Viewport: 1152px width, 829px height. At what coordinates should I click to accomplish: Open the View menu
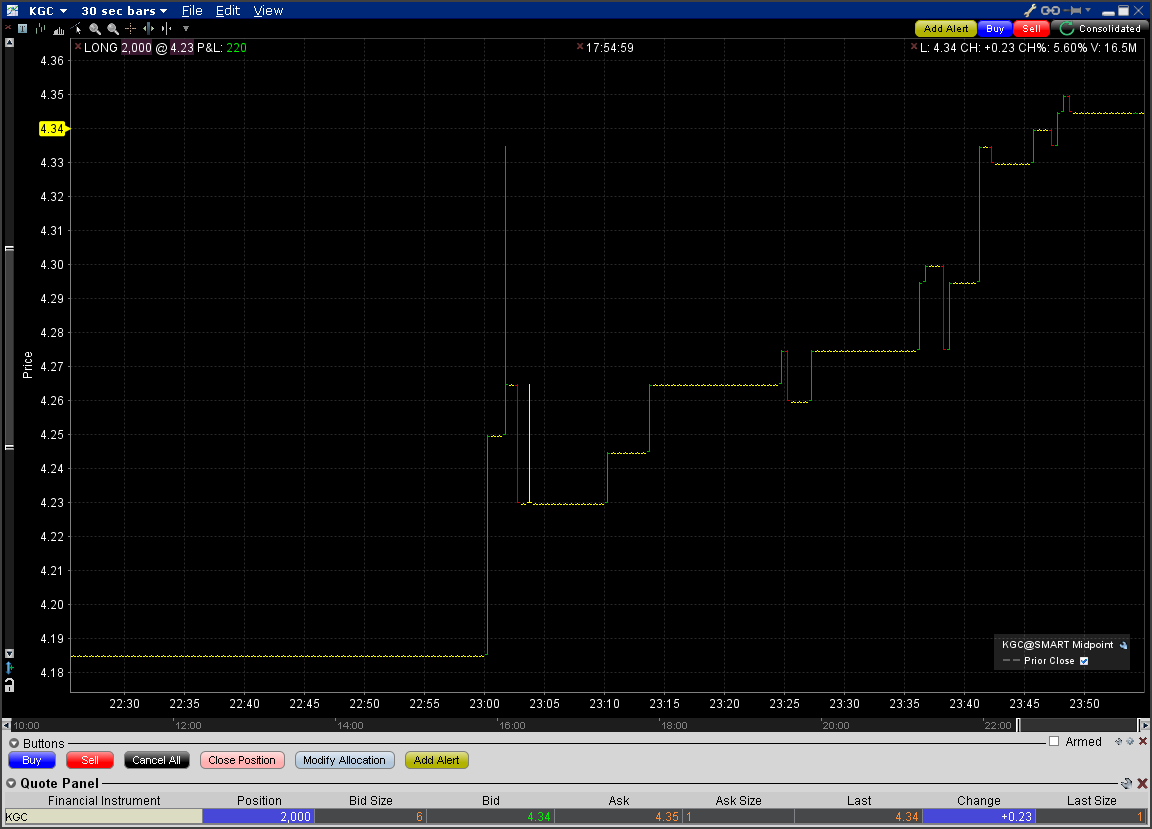click(268, 11)
